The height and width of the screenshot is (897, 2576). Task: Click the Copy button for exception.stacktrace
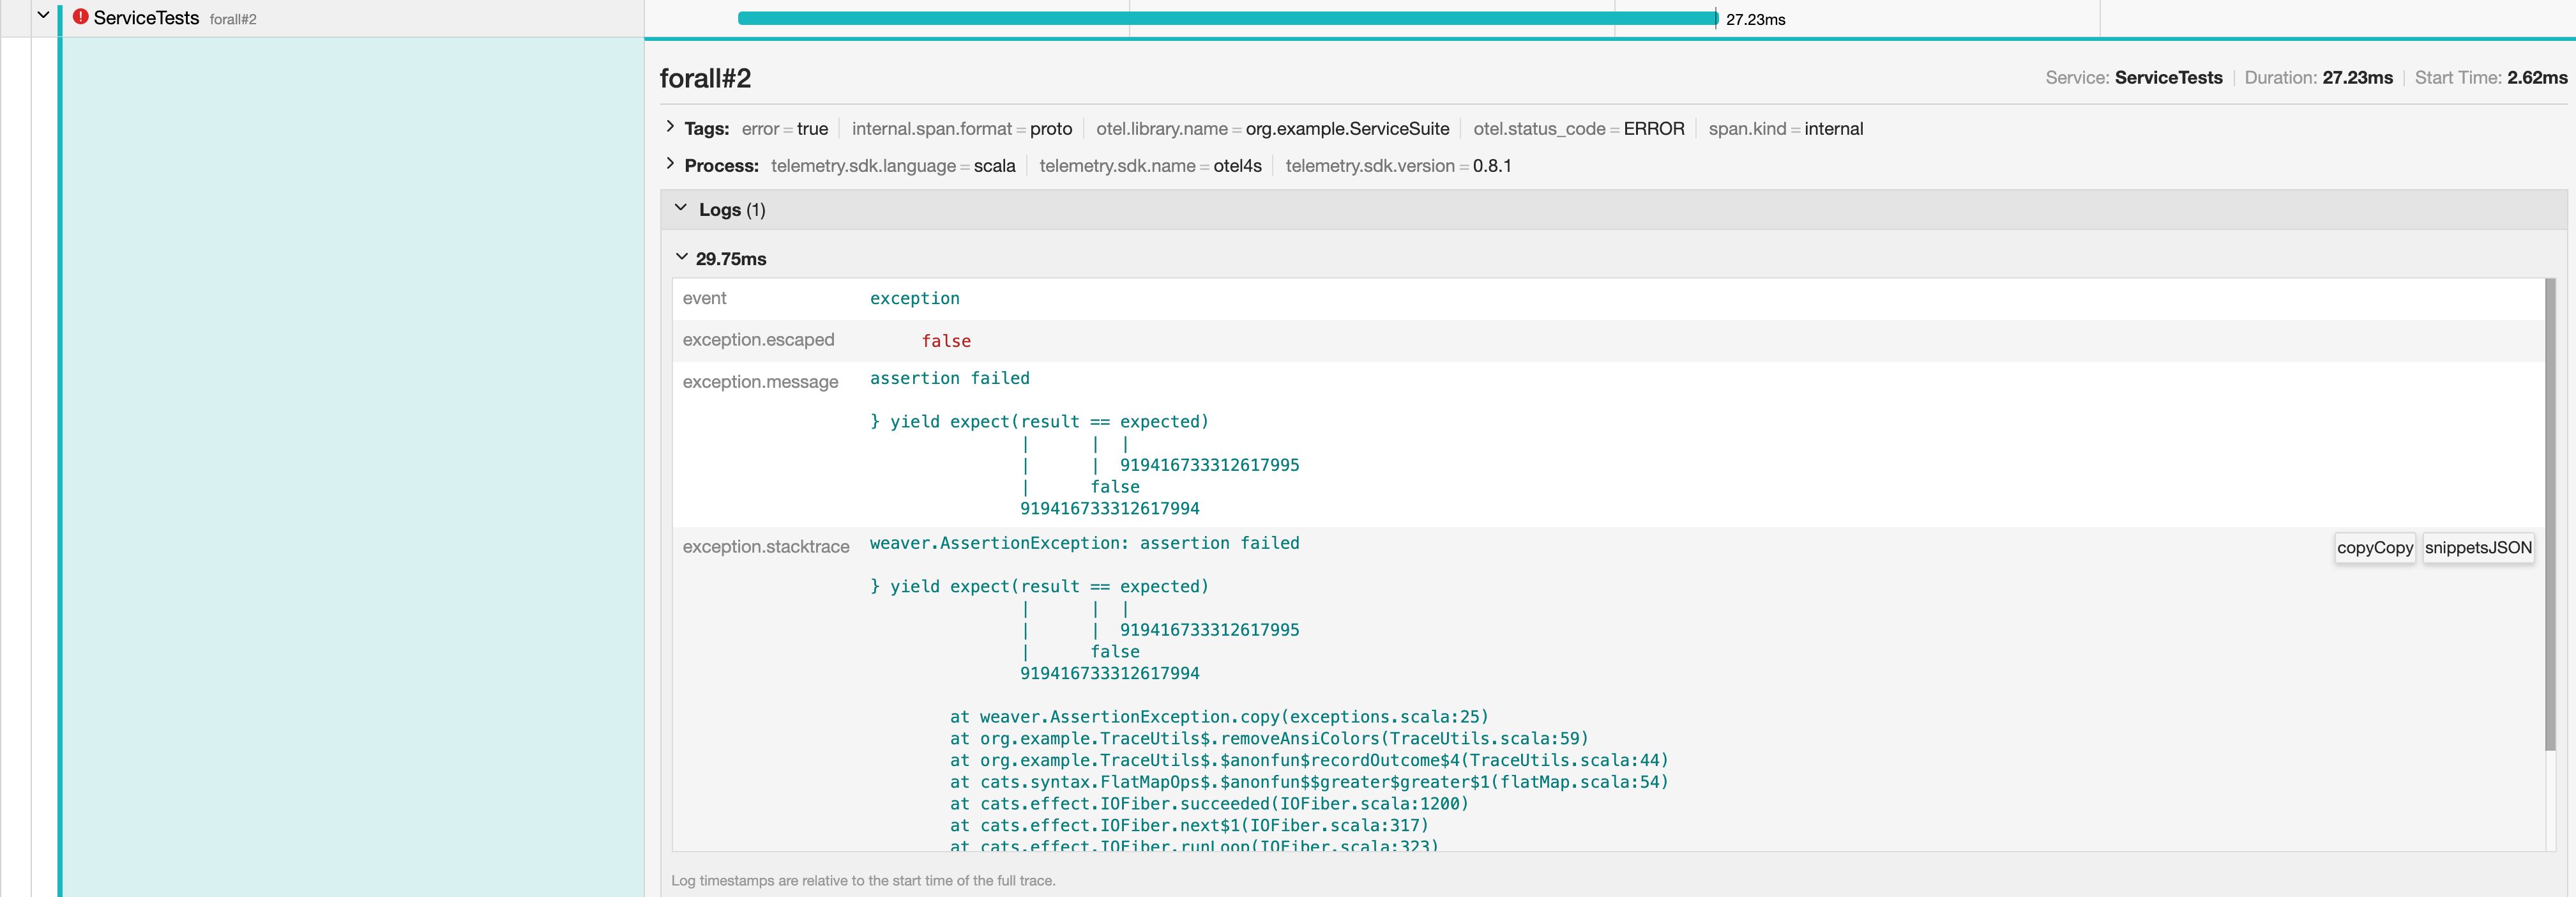click(x=2374, y=547)
